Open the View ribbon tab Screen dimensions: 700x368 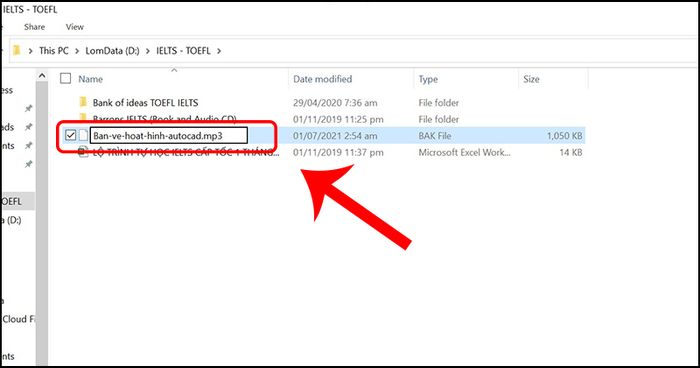coord(75,27)
